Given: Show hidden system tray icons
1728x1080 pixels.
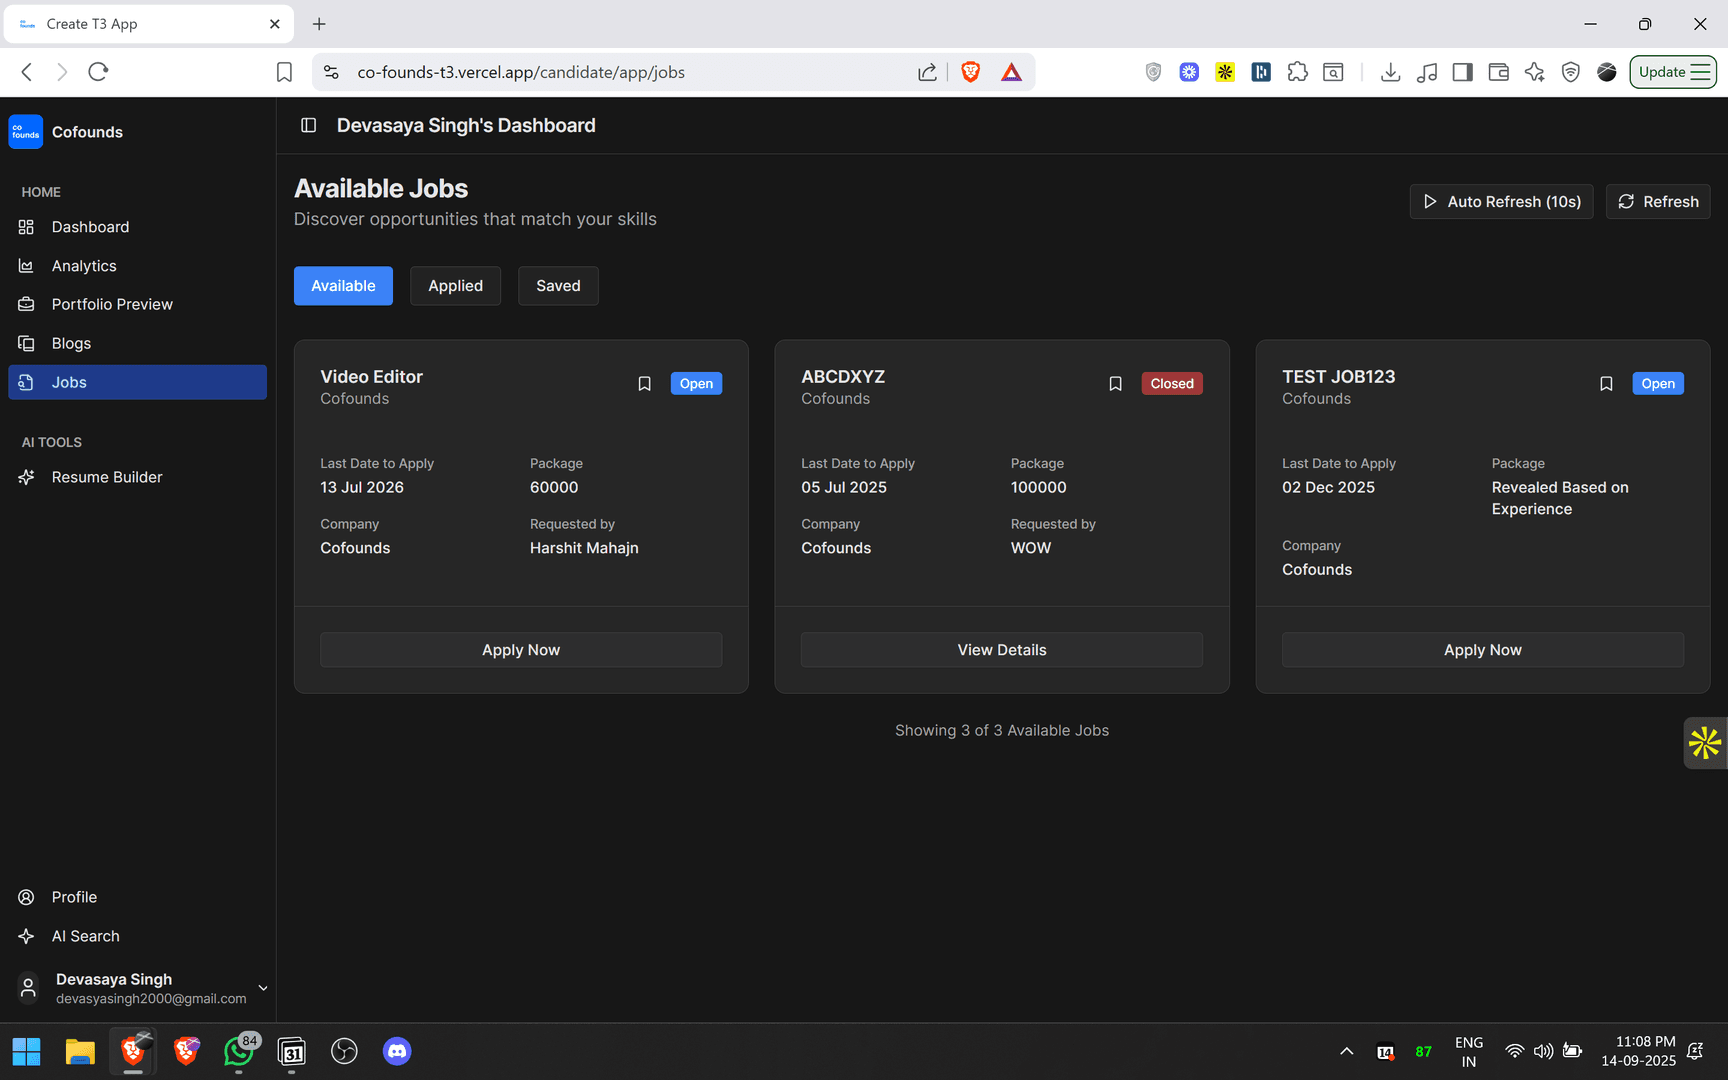Looking at the screenshot, I should [x=1346, y=1051].
